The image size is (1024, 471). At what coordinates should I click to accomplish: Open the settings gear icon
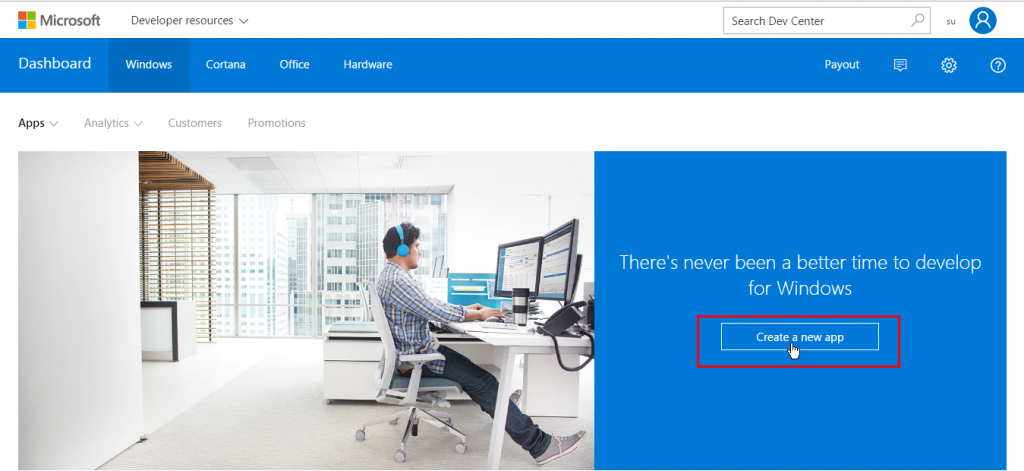948,65
